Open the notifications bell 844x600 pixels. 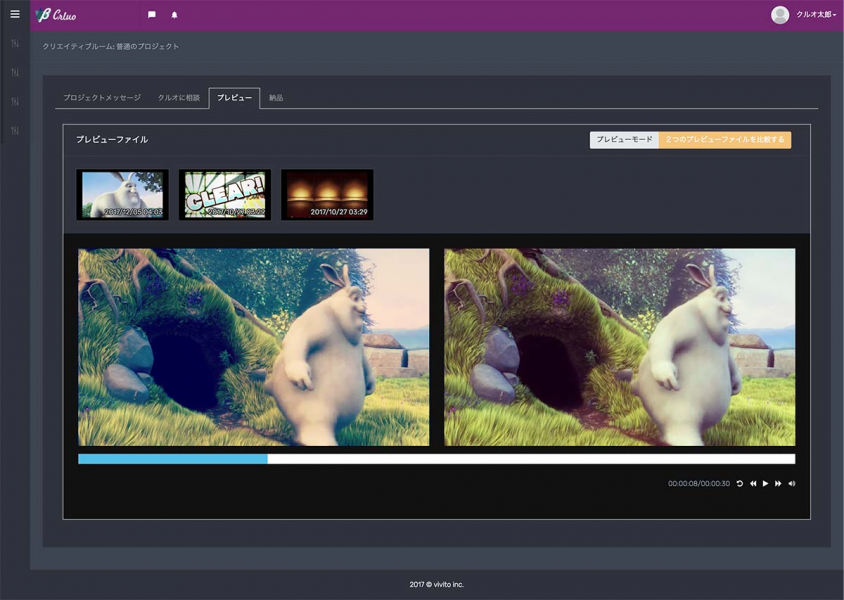174,15
